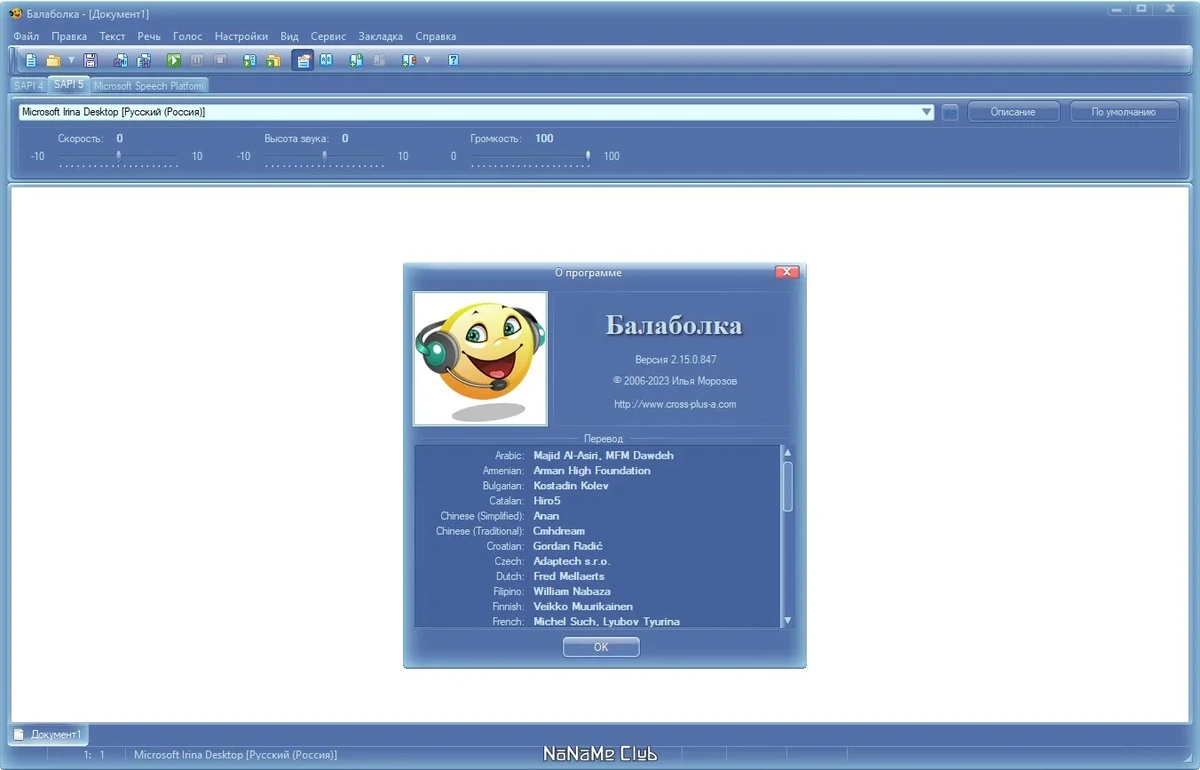
Task: Click the translators list scrollbar down arrow
Action: 787,620
